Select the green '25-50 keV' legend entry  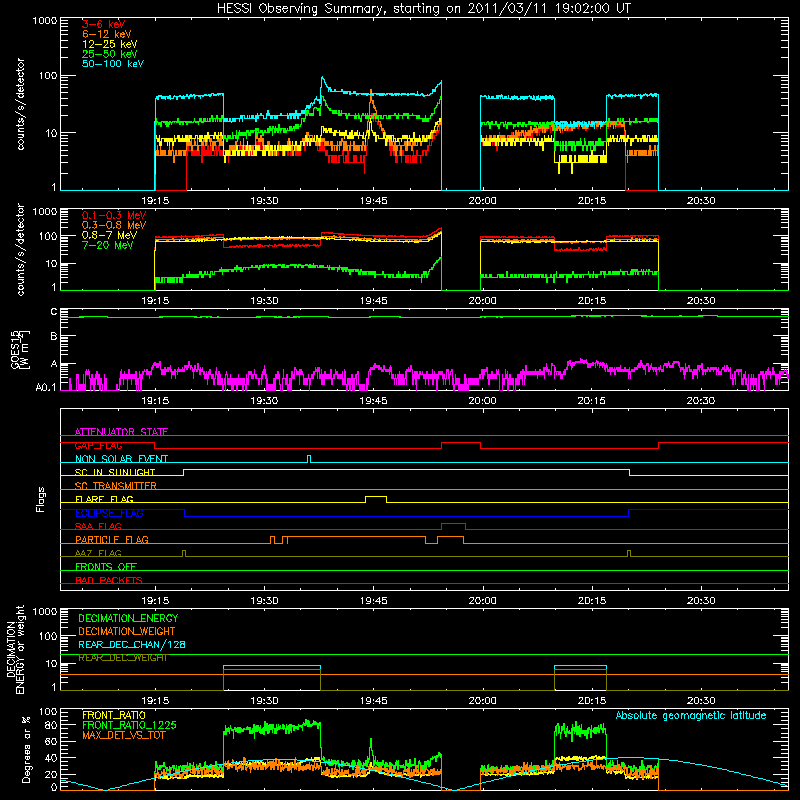(110, 54)
